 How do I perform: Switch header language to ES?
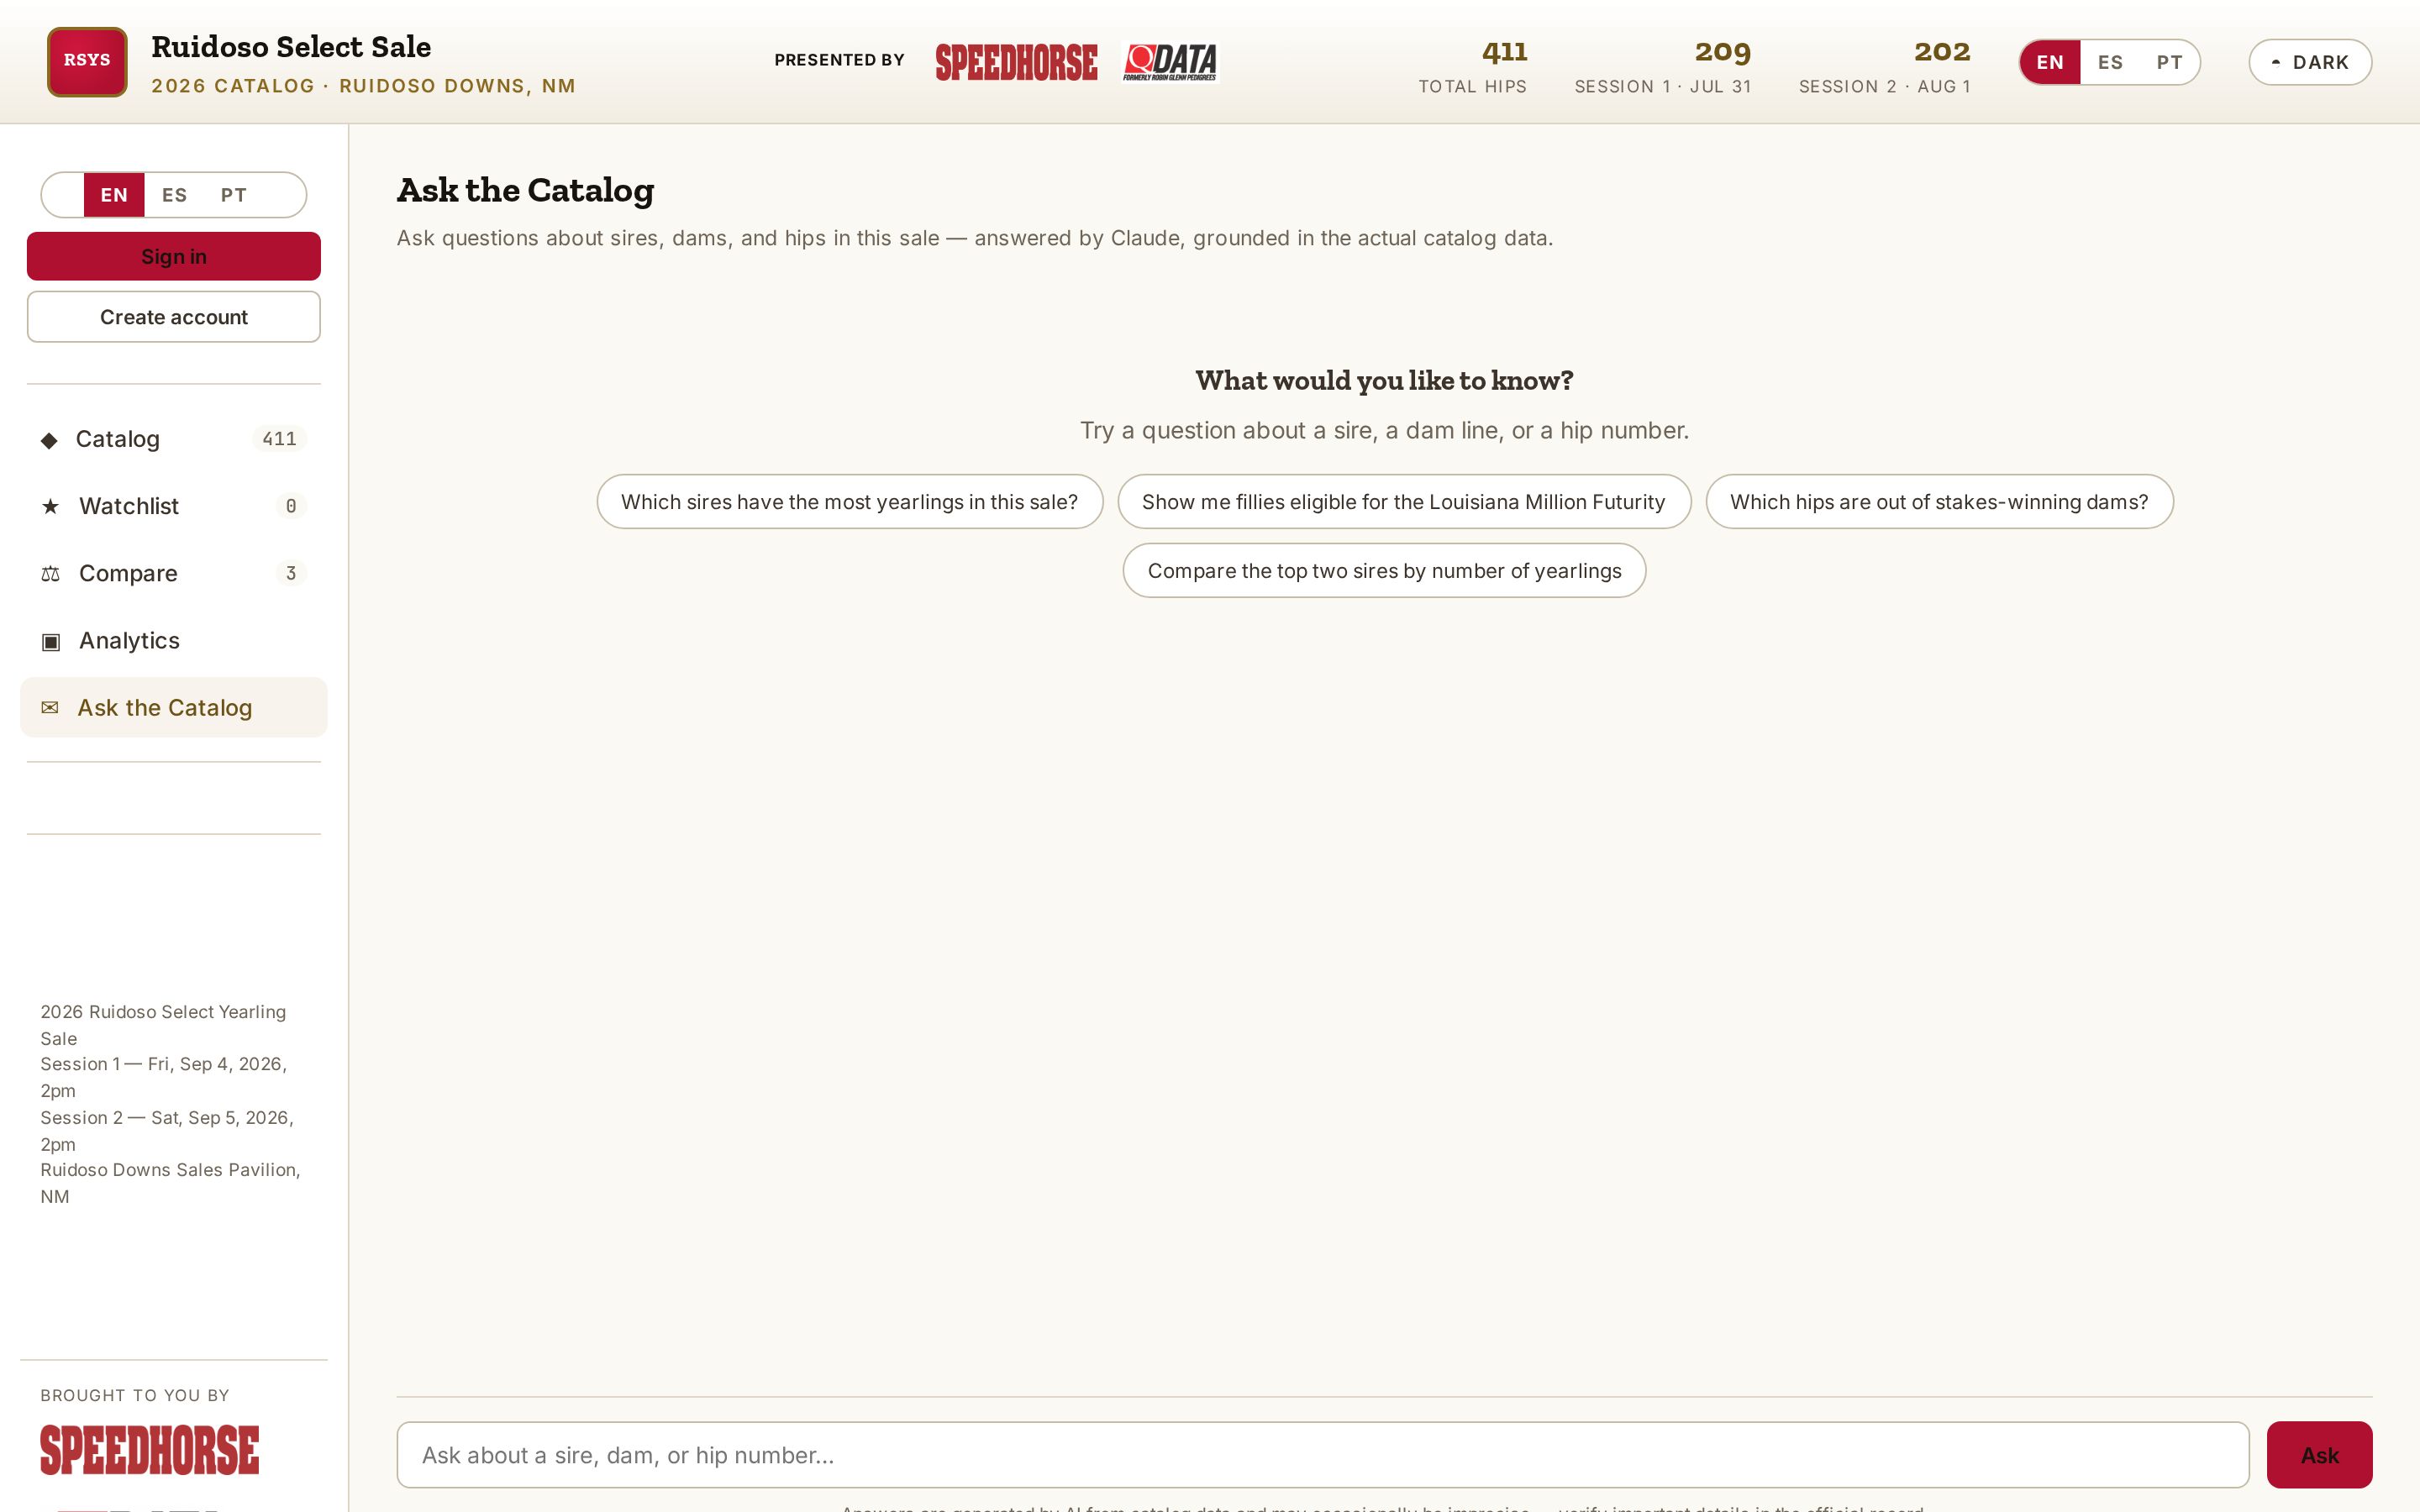click(2110, 62)
